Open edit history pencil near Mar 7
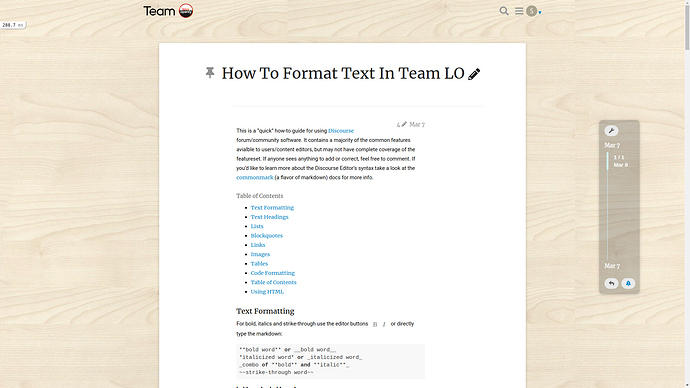The height and width of the screenshot is (388, 690). click(401, 124)
